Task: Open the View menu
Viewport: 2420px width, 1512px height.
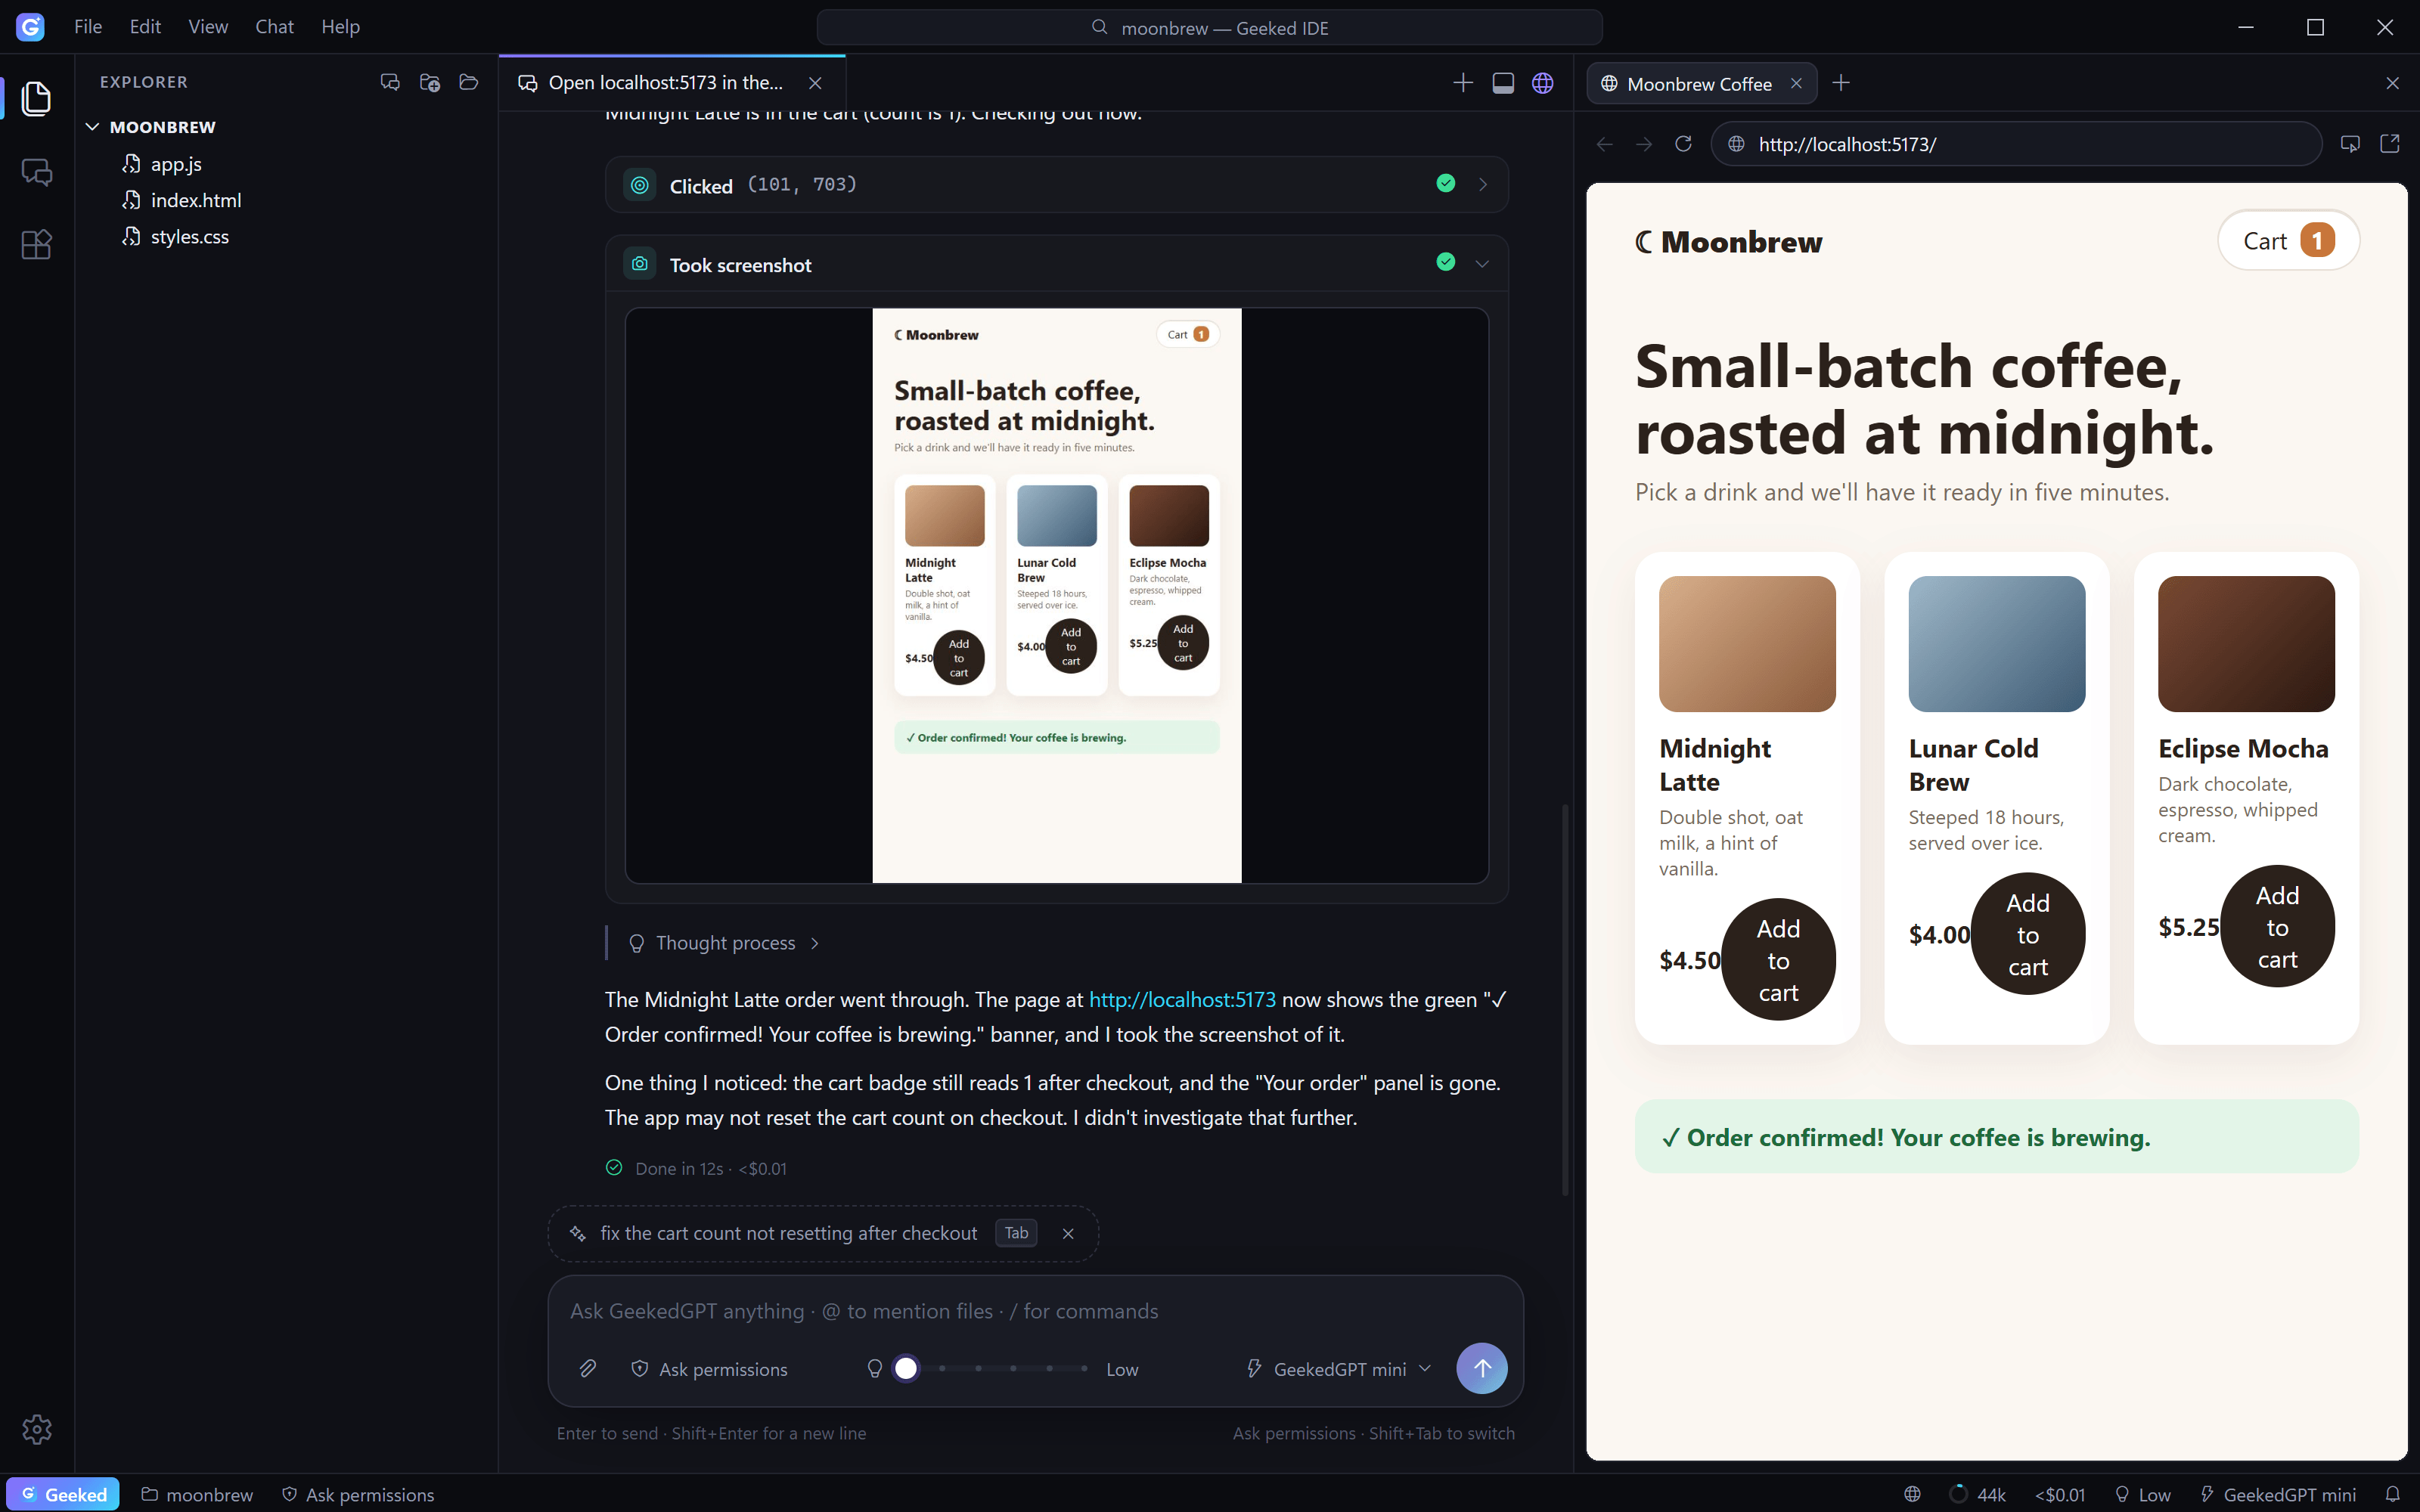Action: click(x=208, y=27)
